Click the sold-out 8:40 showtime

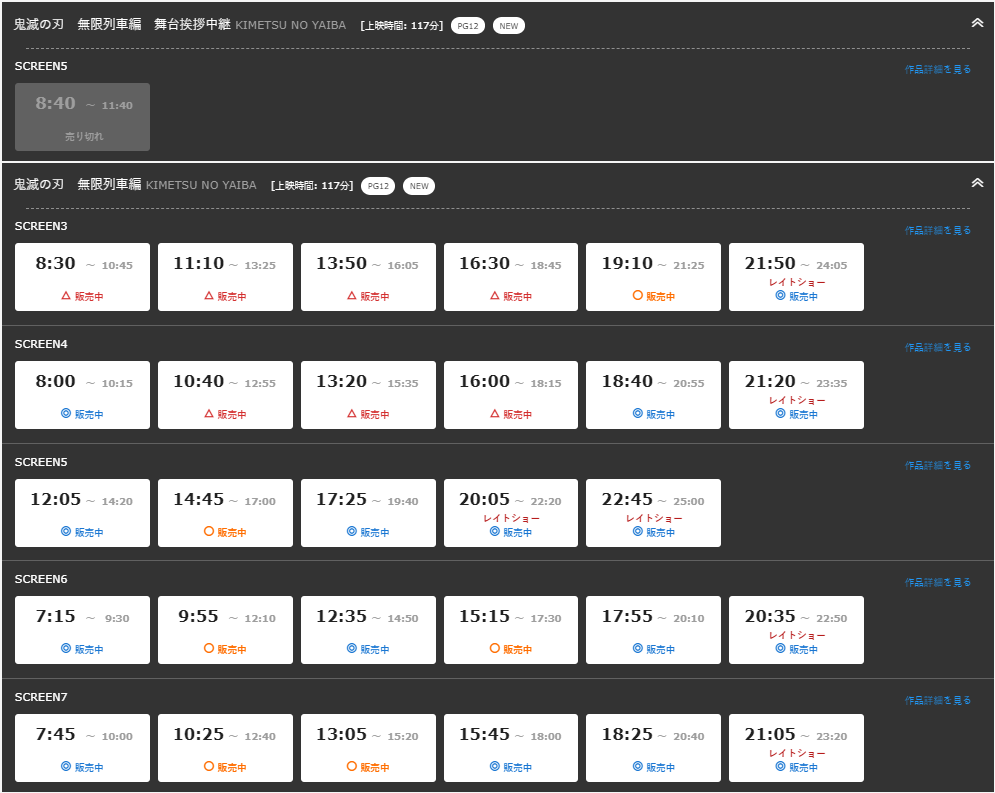click(82, 117)
